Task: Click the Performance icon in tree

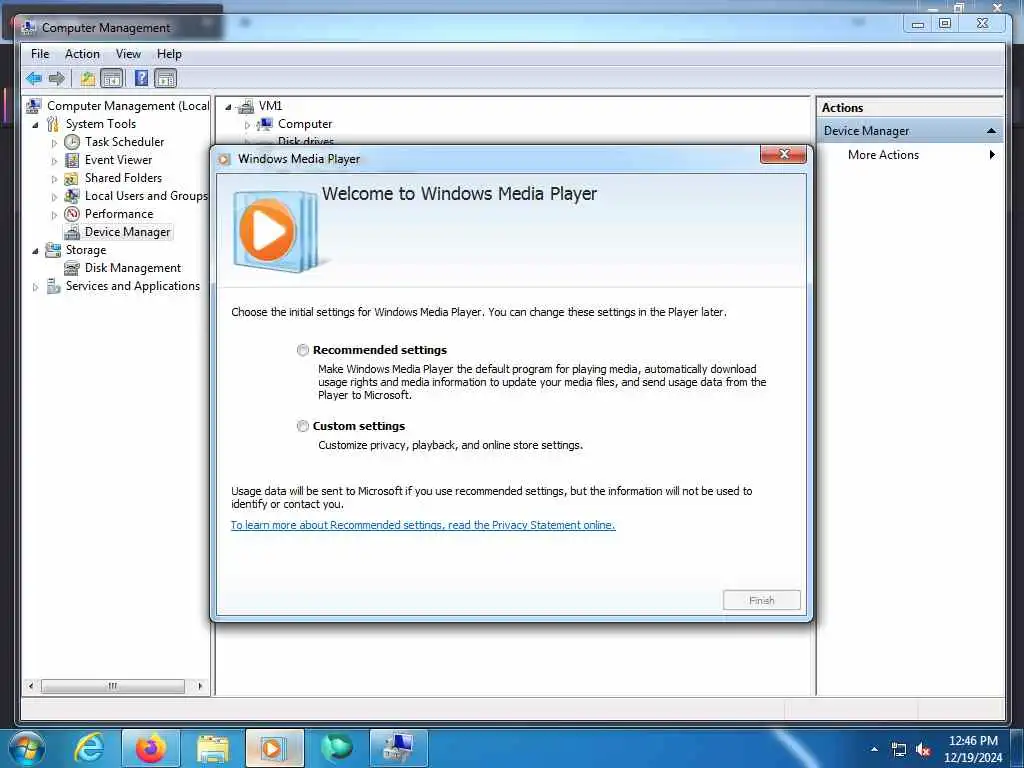Action: (72, 214)
